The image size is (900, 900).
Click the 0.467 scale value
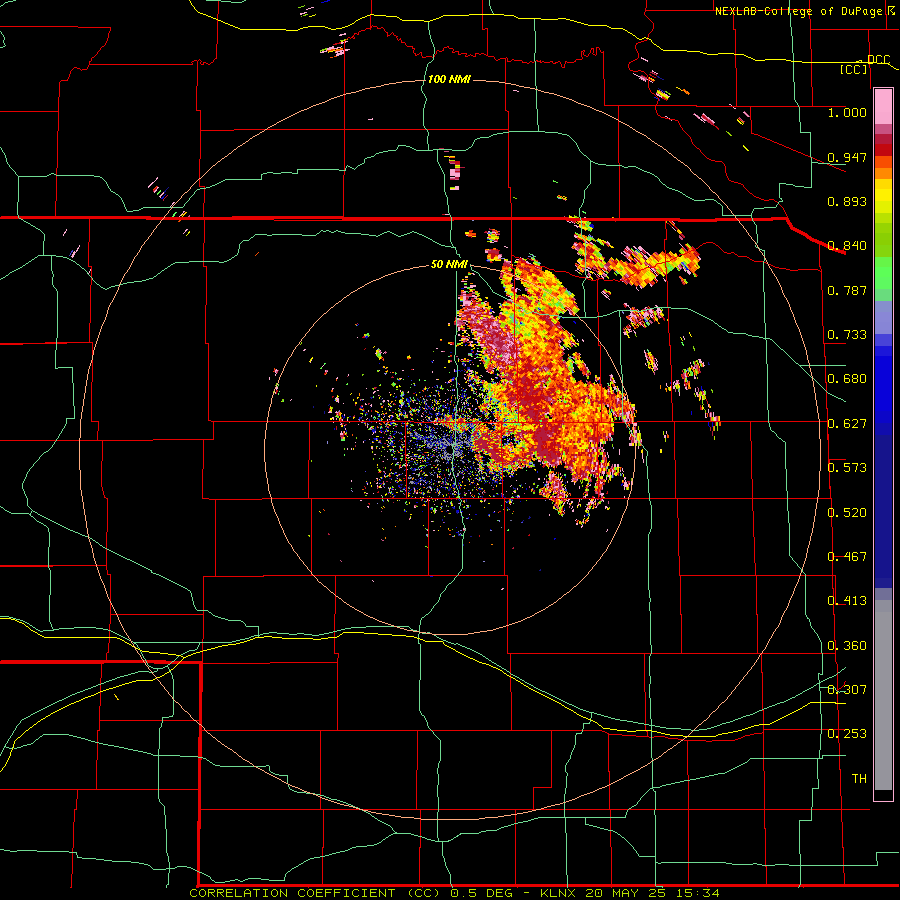point(847,557)
